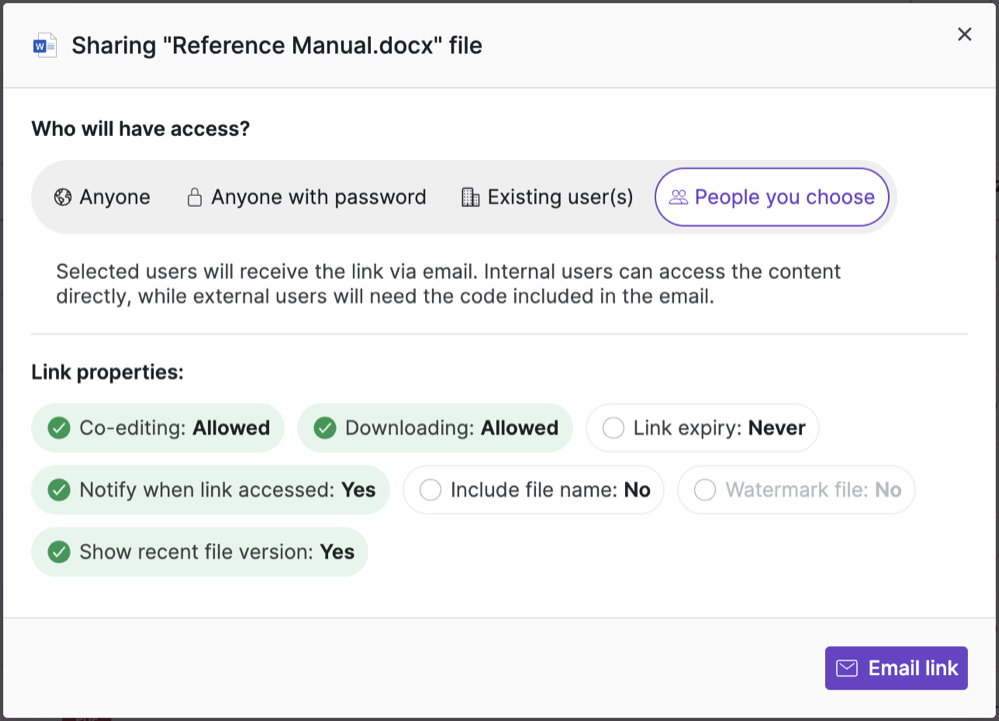Click the globe icon next to Anyone
The height and width of the screenshot is (721, 999).
point(62,197)
